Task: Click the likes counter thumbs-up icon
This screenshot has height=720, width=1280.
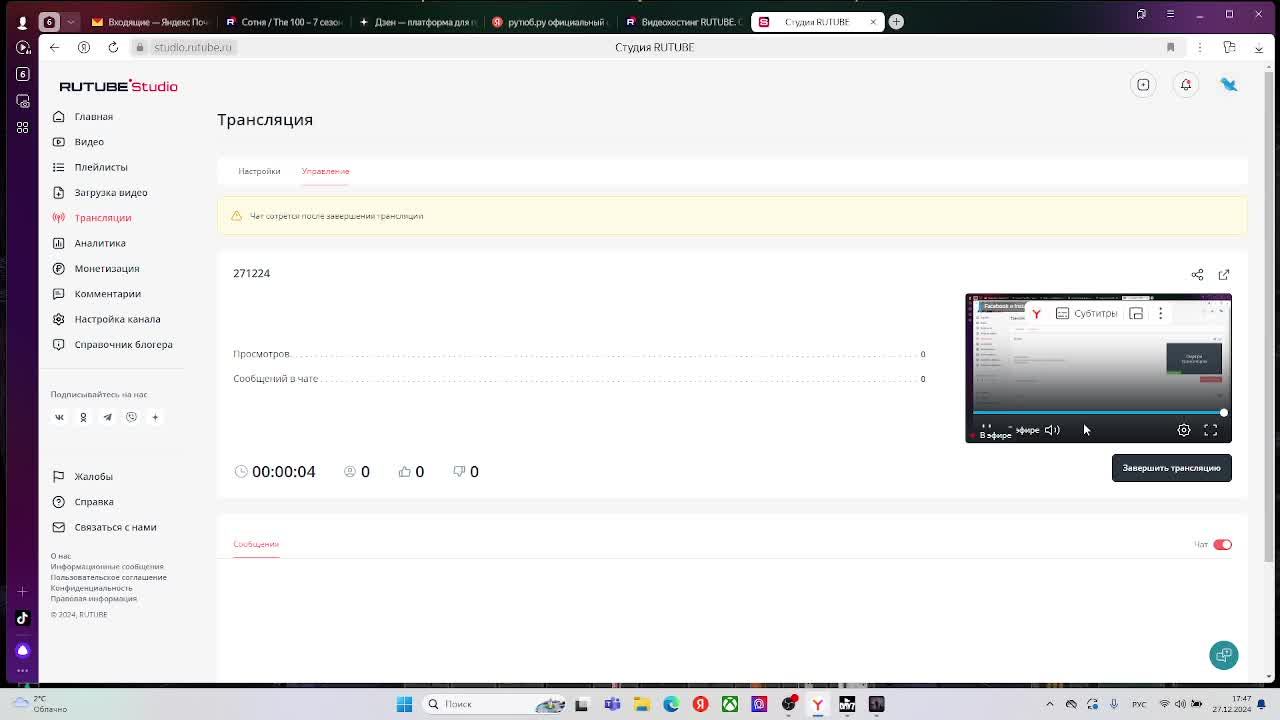Action: pyautogui.click(x=404, y=471)
